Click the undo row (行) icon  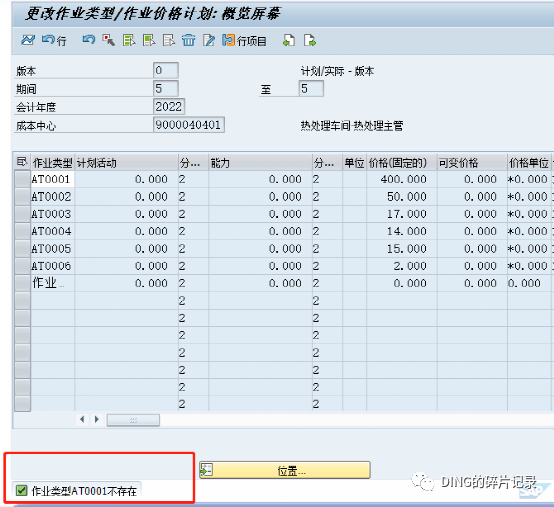[54, 40]
